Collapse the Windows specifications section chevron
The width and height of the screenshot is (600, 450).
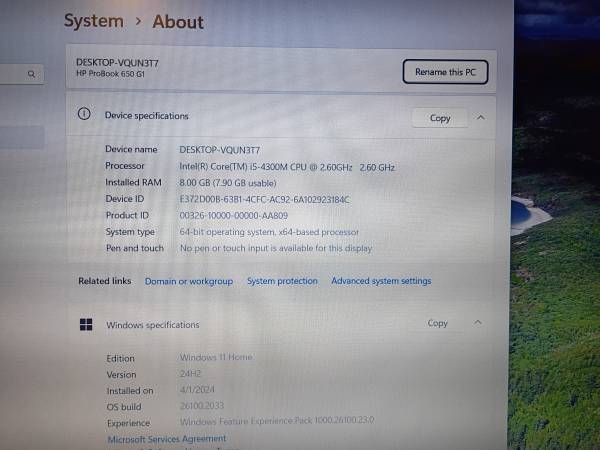[478, 322]
